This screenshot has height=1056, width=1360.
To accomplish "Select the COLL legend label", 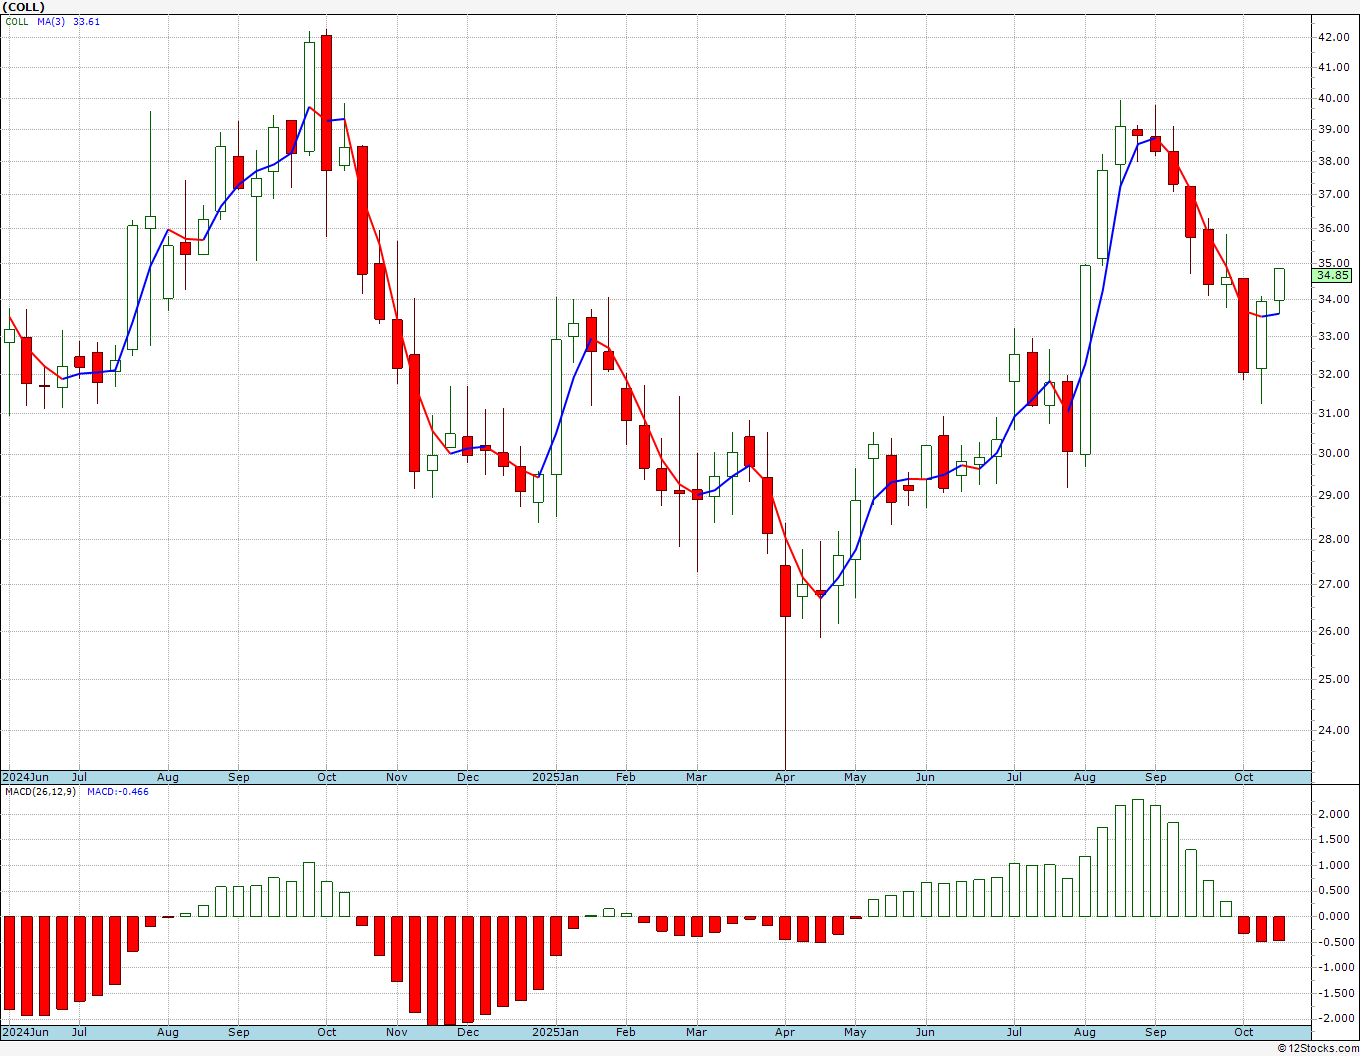I will tap(17, 21).
